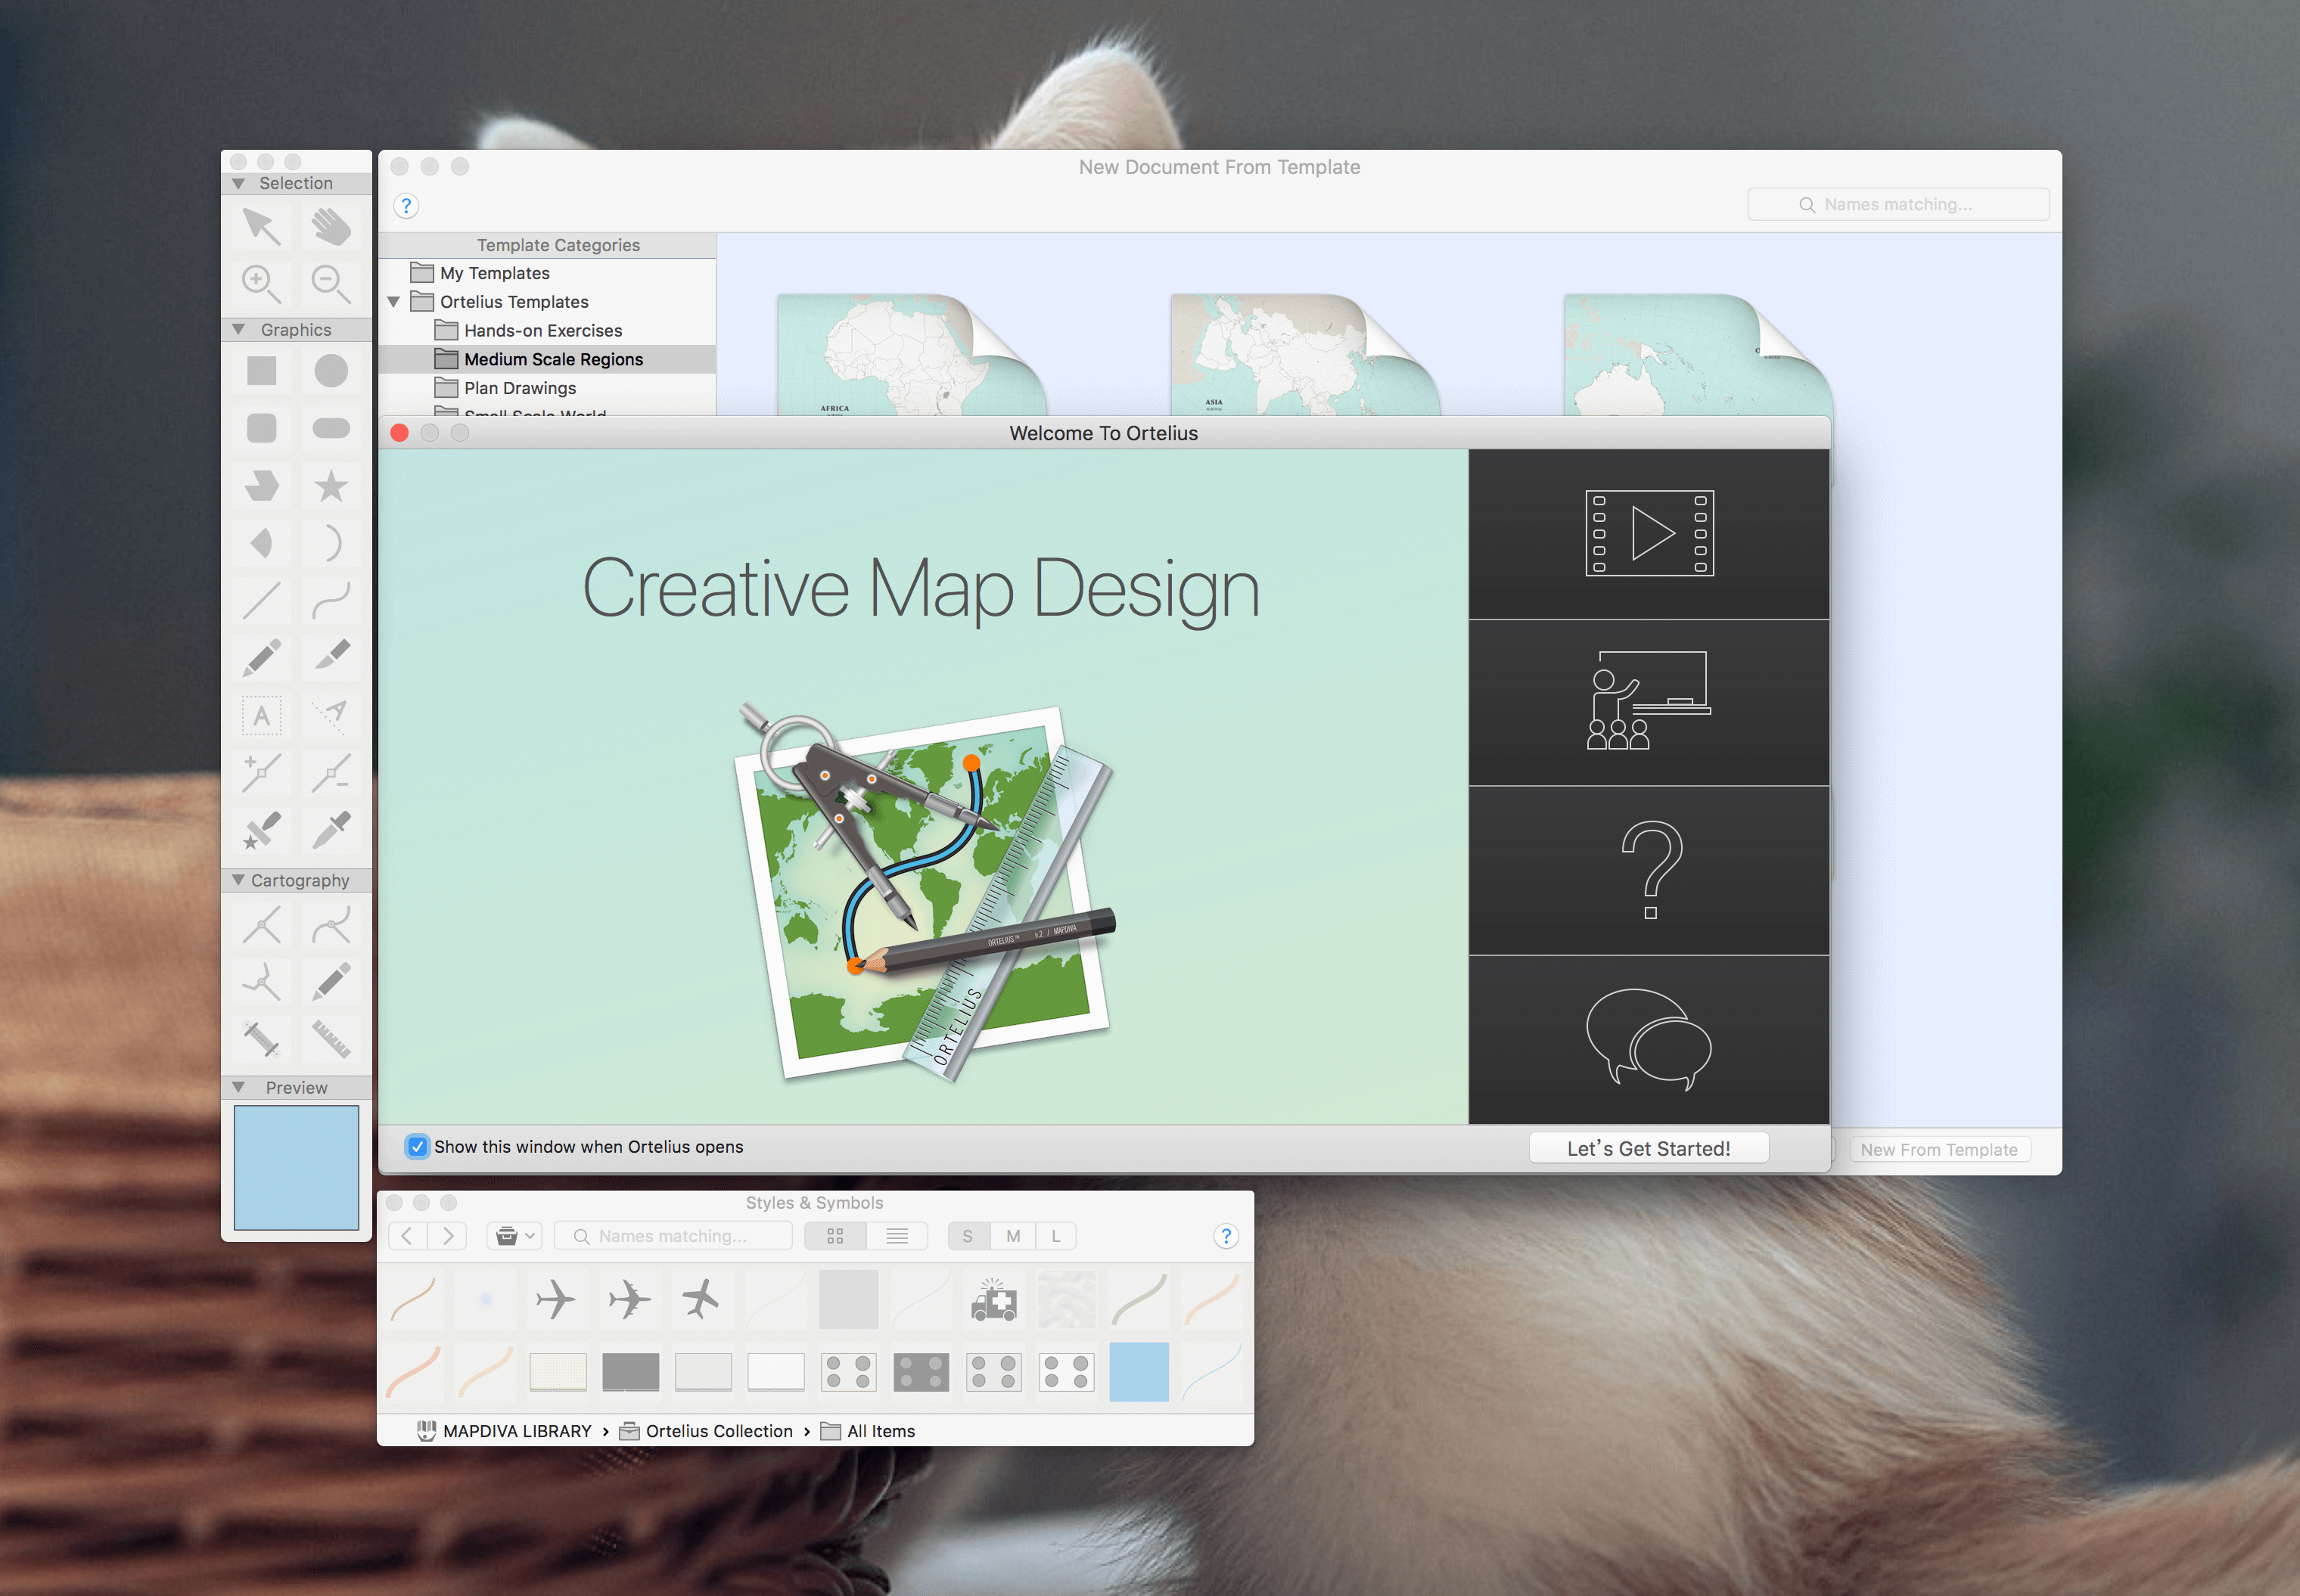Expand the Cartography tools panel
Screen dimensions: 2300x1596
tap(236, 879)
